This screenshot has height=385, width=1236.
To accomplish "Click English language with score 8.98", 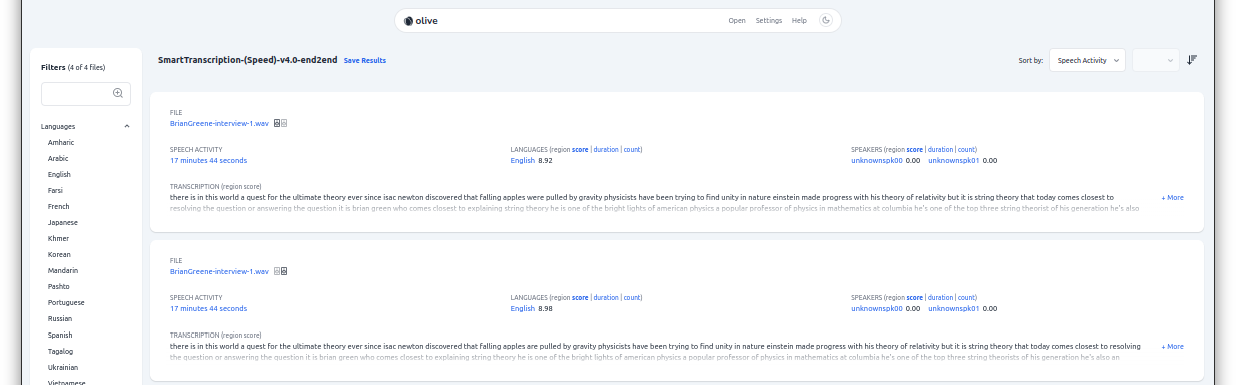I will tap(523, 308).
